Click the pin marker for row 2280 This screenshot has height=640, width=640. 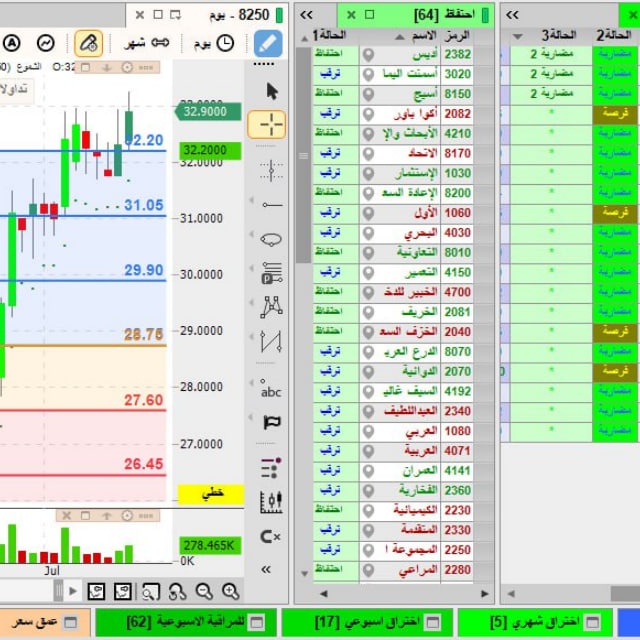click(x=368, y=570)
